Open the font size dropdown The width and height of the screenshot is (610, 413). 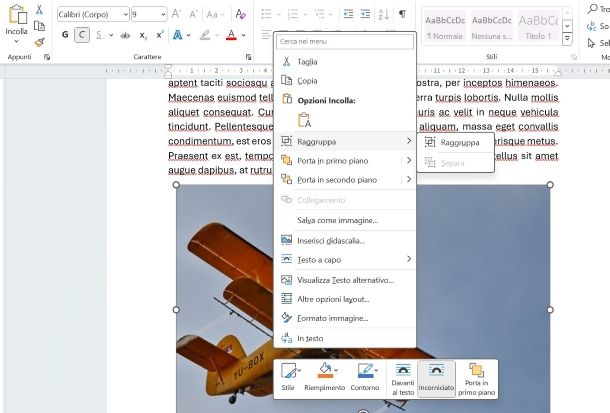coord(149,14)
